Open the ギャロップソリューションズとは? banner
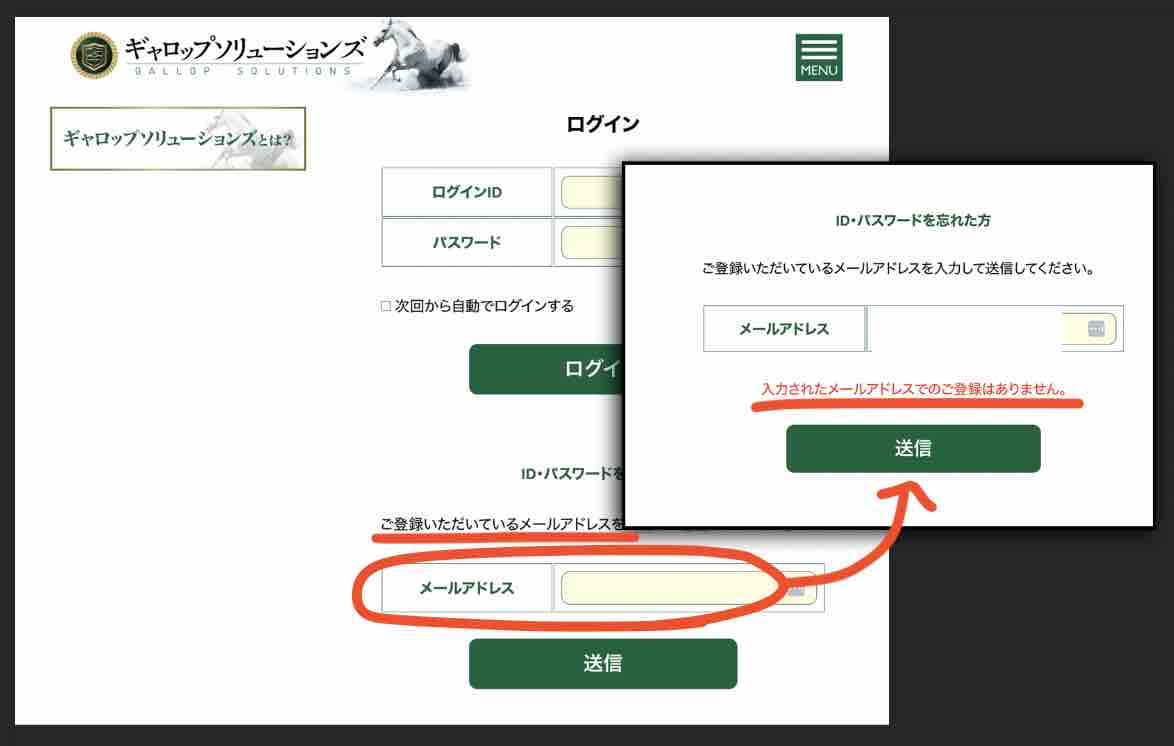1174x746 pixels. [x=177, y=139]
